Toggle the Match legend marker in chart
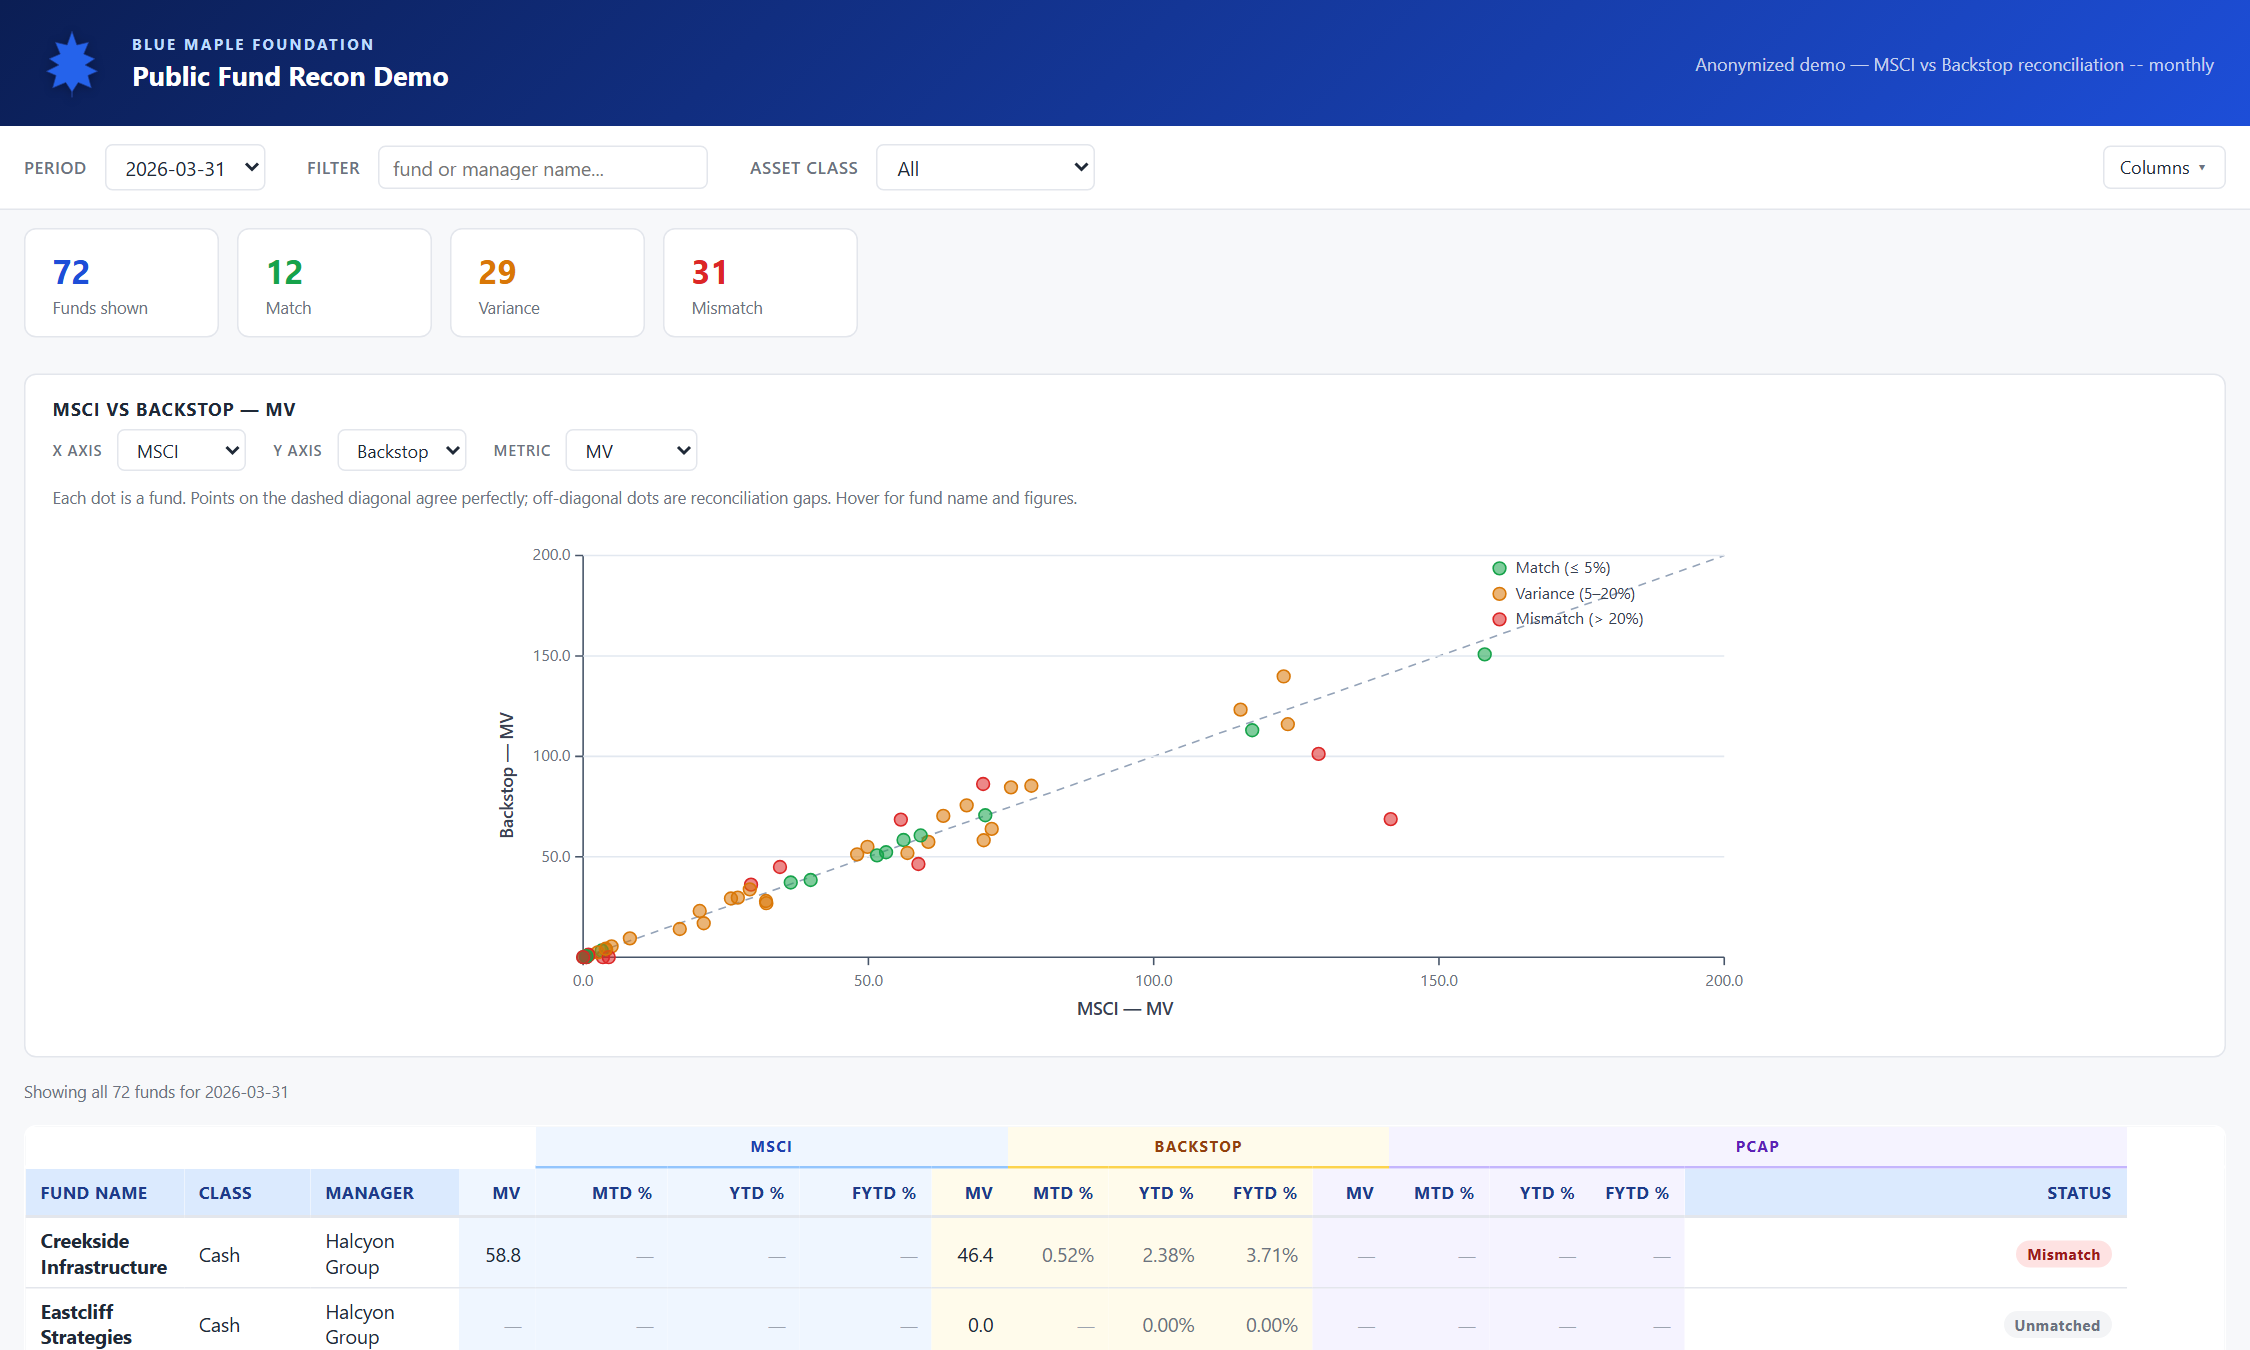 coord(1499,568)
